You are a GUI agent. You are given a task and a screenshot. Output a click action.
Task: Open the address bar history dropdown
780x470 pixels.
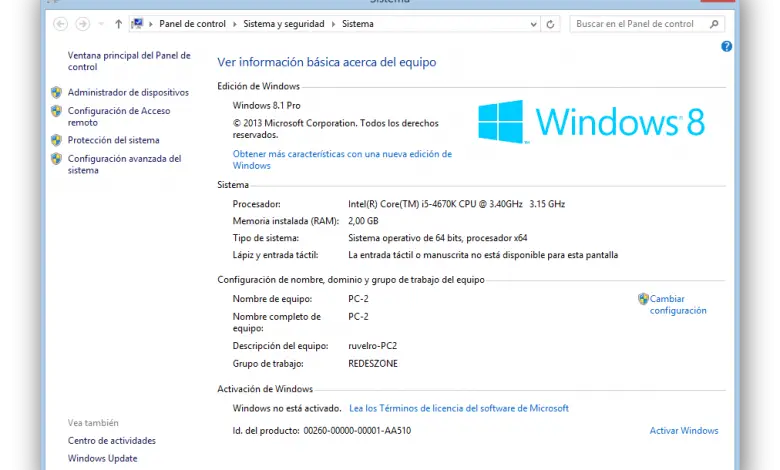point(533,24)
